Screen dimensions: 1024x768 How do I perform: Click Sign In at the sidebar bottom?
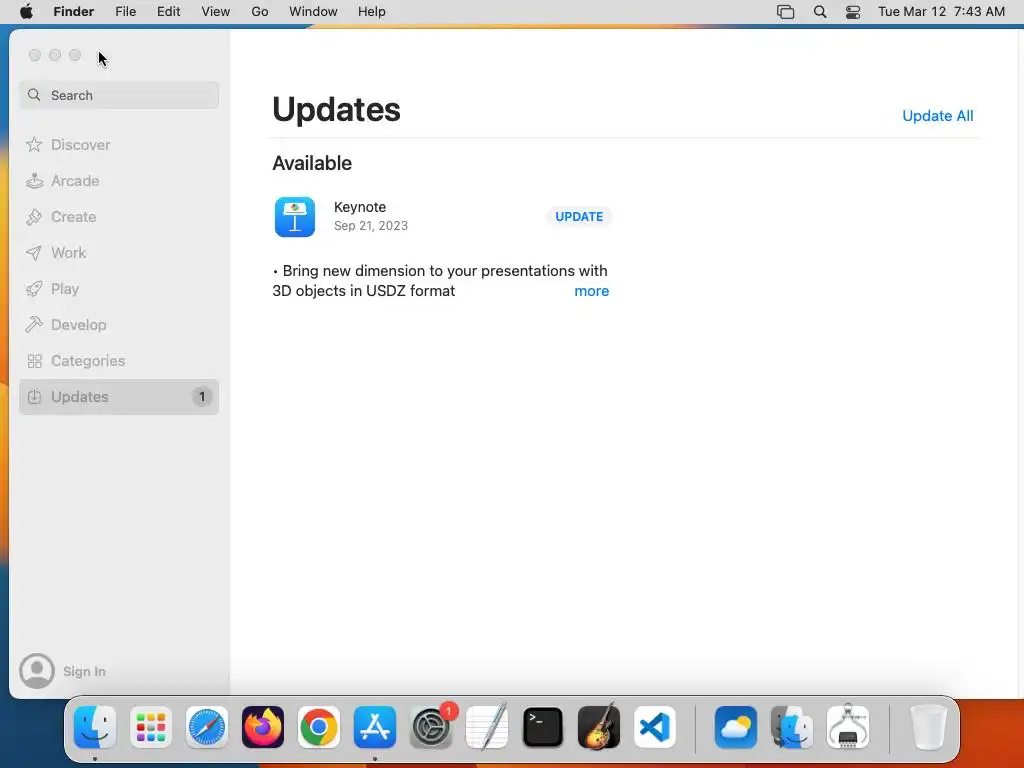coord(84,671)
